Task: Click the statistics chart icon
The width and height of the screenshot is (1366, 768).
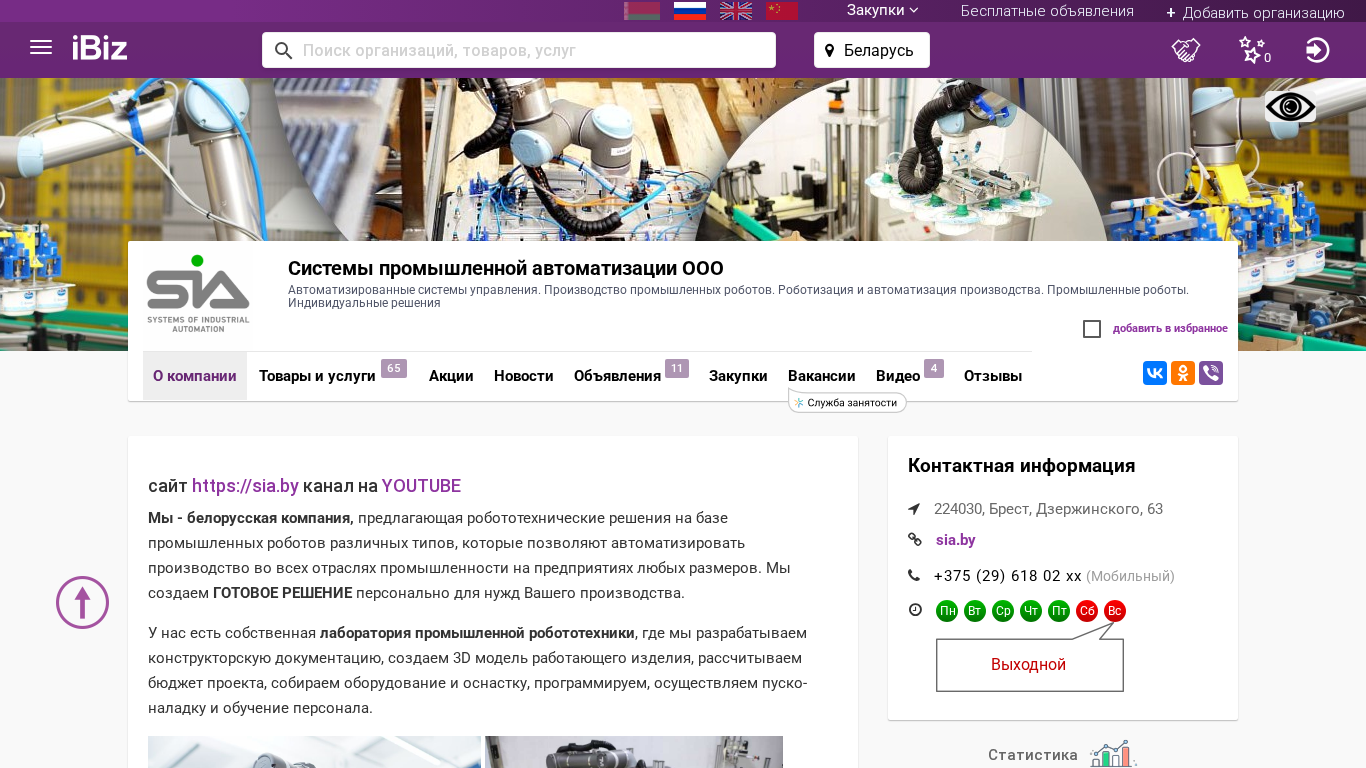Action: pyautogui.click(x=1113, y=754)
